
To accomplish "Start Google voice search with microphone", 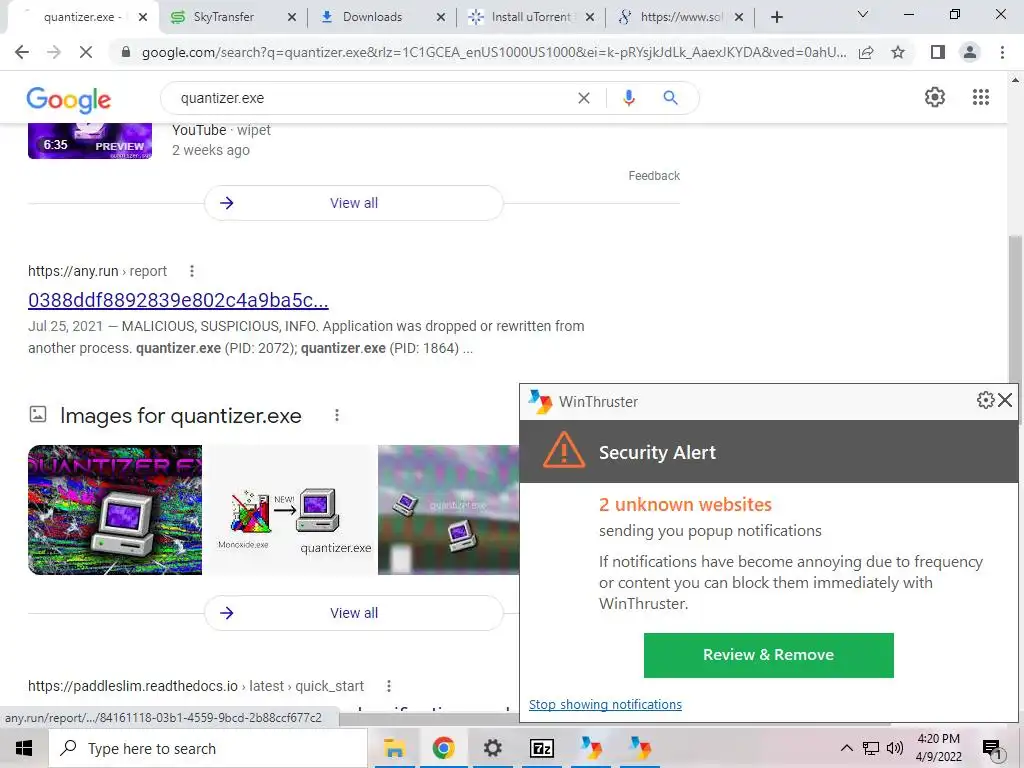I will tap(628, 98).
